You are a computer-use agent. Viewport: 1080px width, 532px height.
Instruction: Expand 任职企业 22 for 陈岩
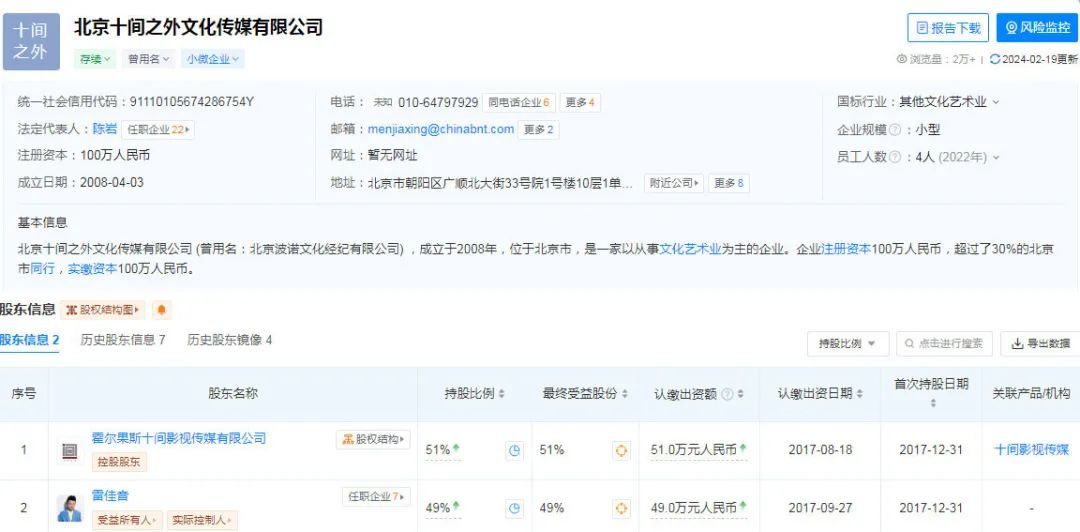click(x=158, y=130)
